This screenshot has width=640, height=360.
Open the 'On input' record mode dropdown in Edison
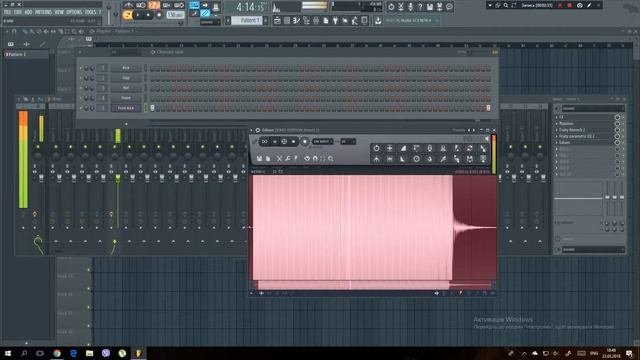(322, 142)
